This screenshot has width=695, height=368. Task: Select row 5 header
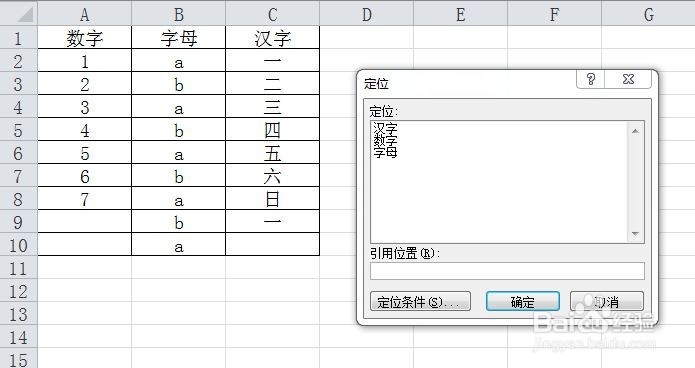click(x=18, y=130)
